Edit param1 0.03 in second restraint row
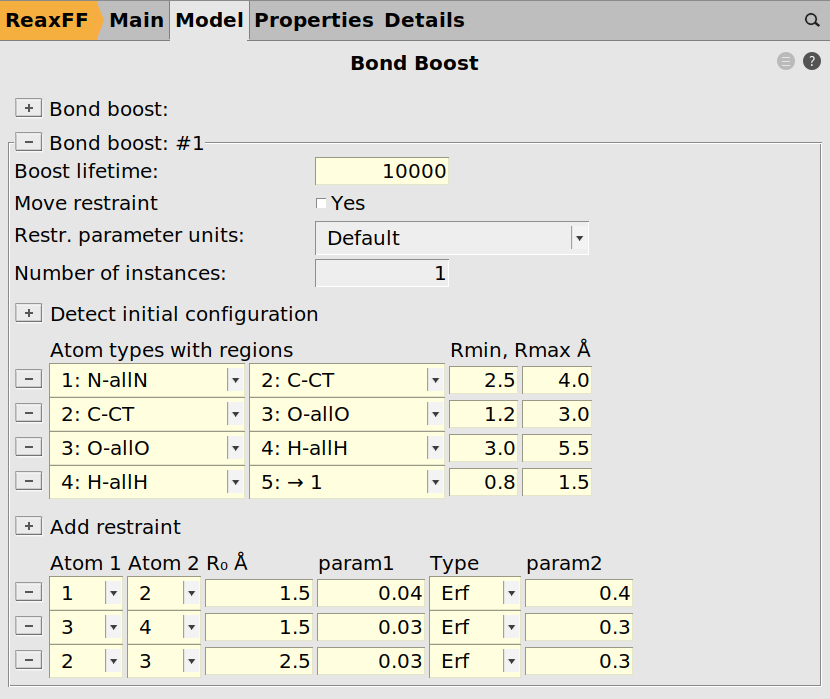Image resolution: width=830 pixels, height=699 pixels. 371,627
